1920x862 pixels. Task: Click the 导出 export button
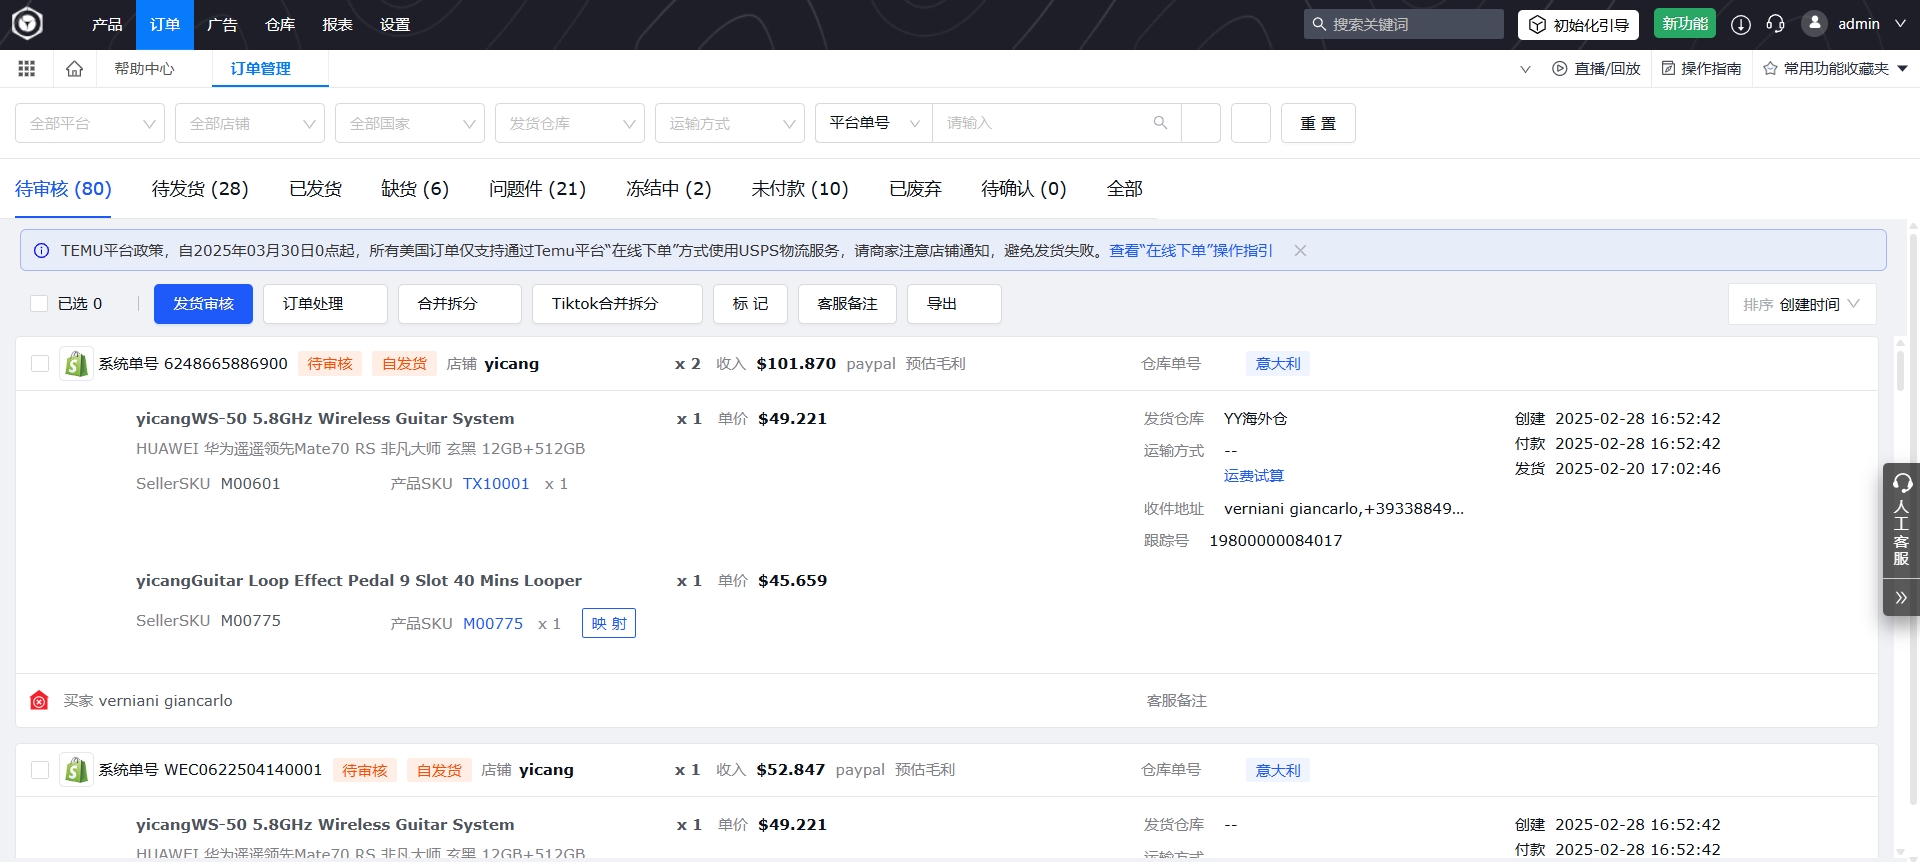(954, 304)
